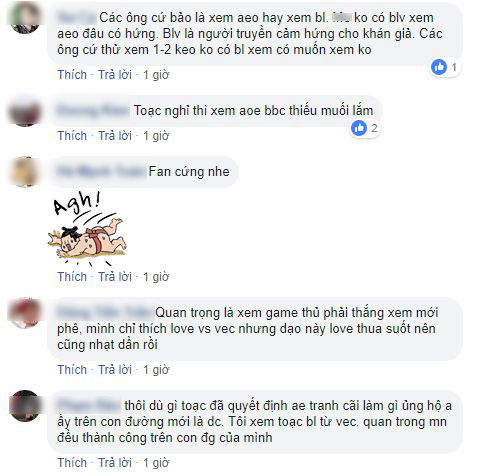Click the thumbs-up icon on 'thiếu muối' comment
Image resolution: width=495 pixels, height=474 pixels.
tap(359, 128)
